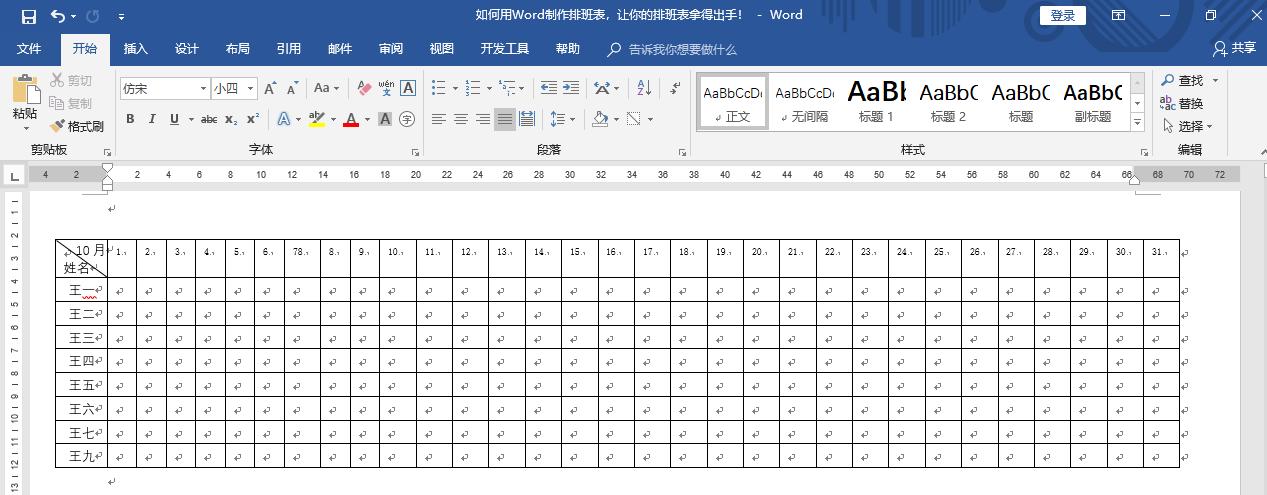Sort the selection with the A-Z sort icon

[642, 88]
